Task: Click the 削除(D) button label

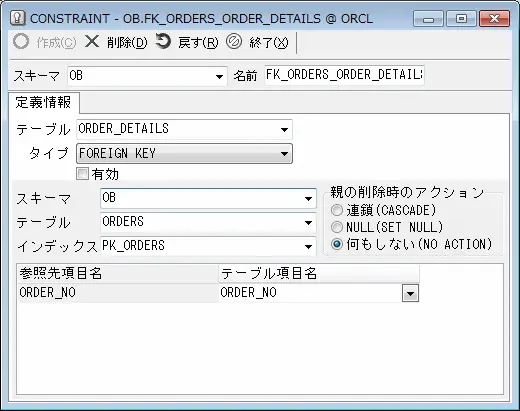Action: tap(127, 43)
